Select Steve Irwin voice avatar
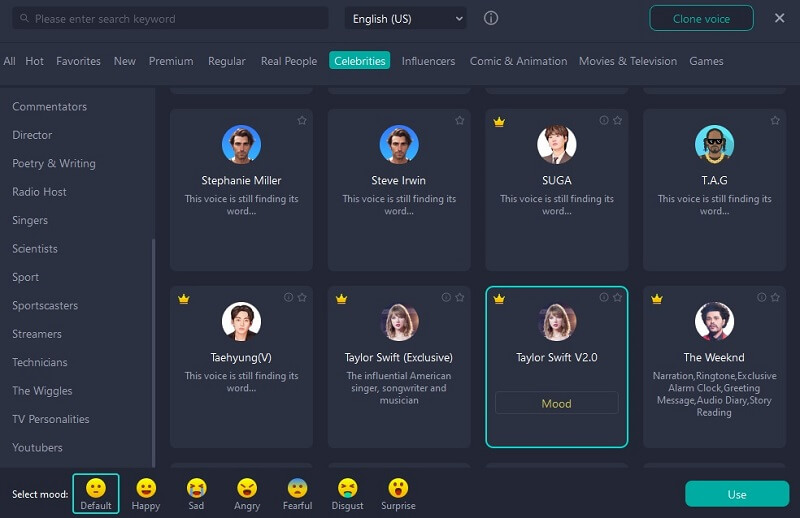Screen dimensions: 800x518 tap(399, 144)
